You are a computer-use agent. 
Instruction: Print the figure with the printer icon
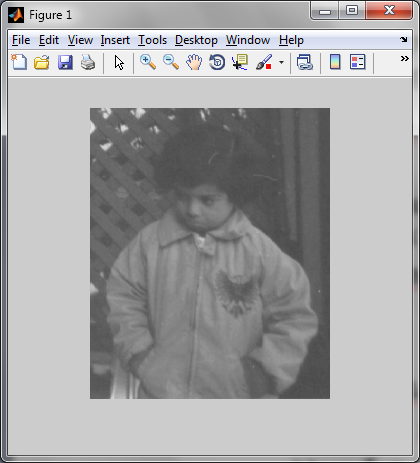pyautogui.click(x=88, y=62)
